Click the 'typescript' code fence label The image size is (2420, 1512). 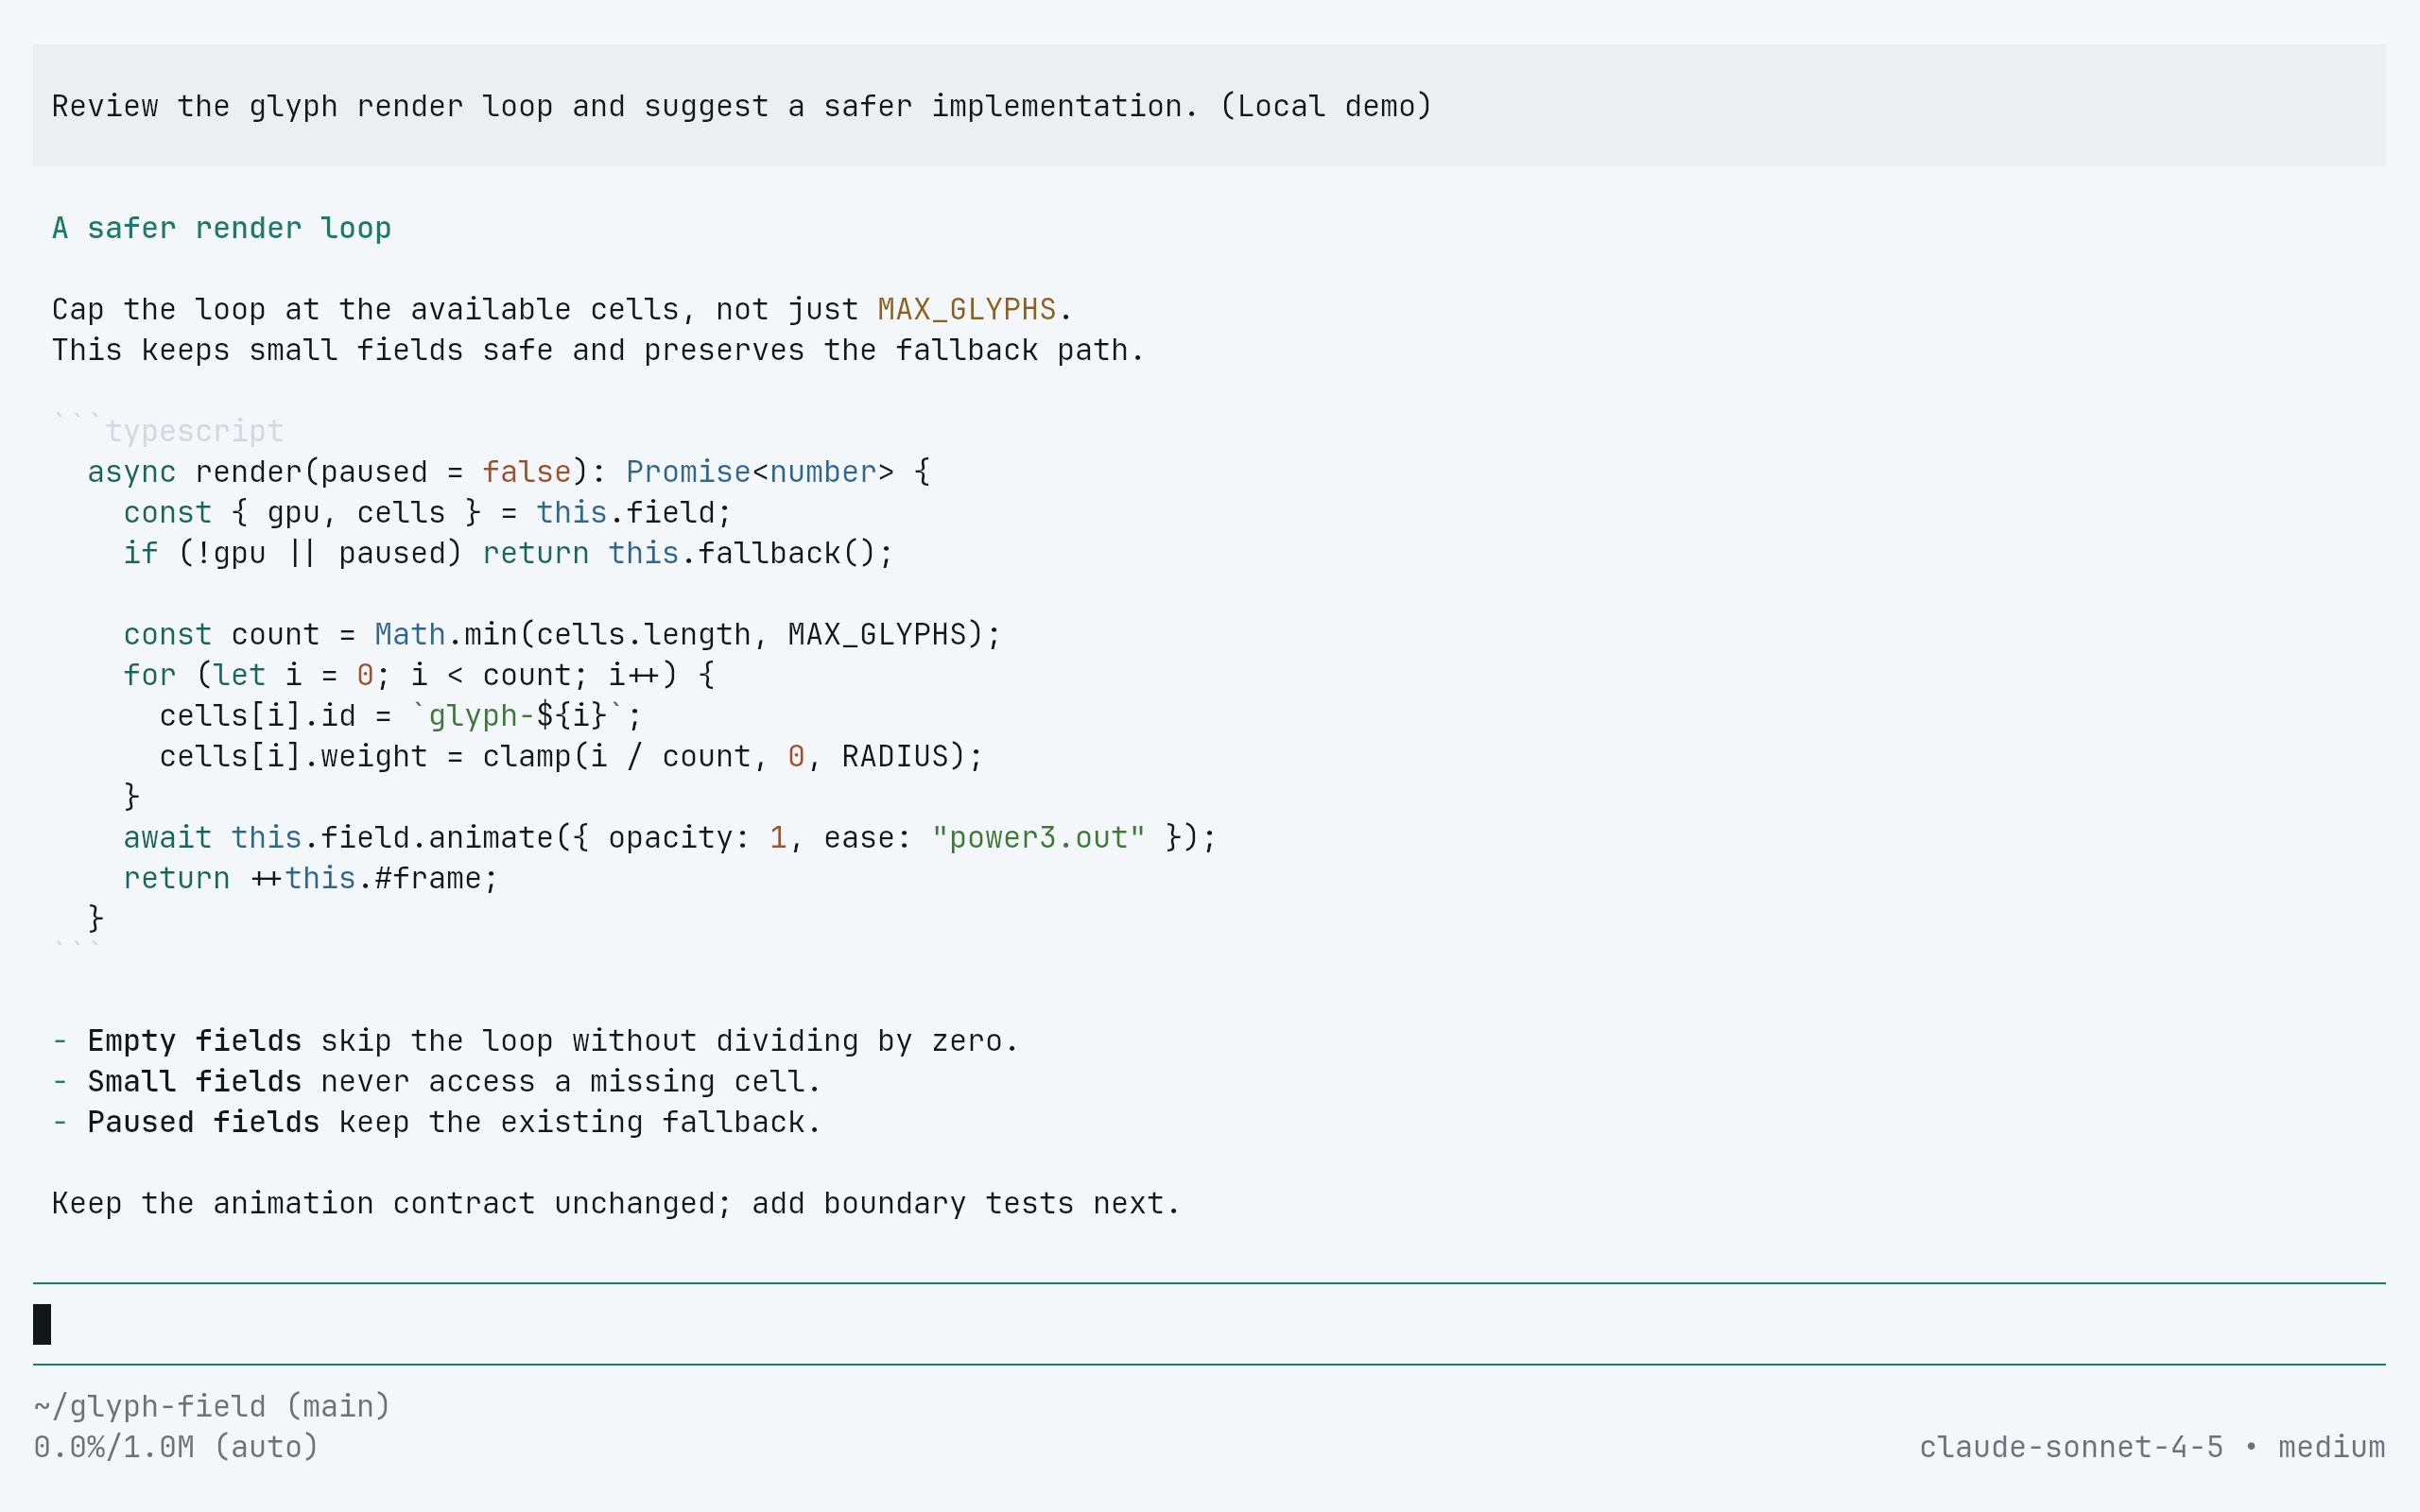(x=195, y=431)
